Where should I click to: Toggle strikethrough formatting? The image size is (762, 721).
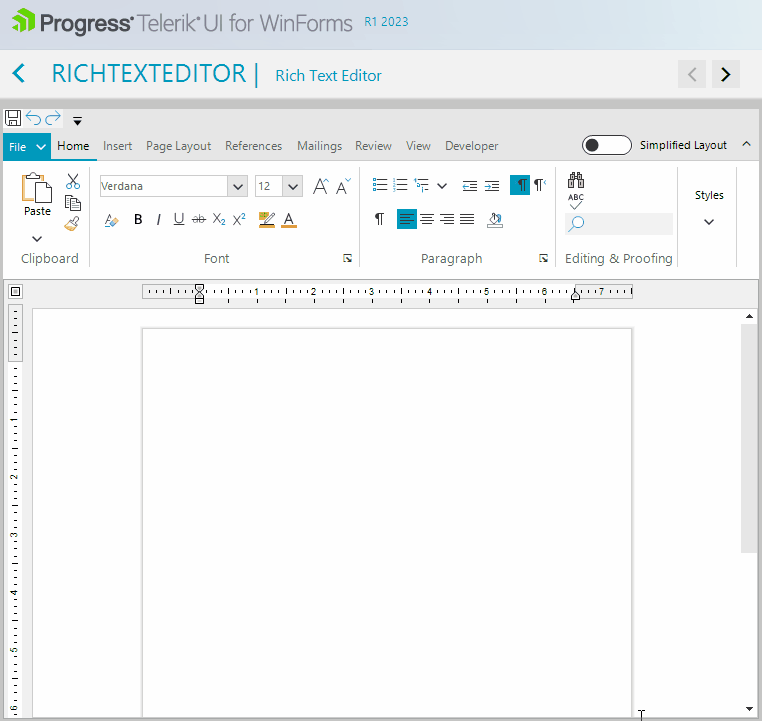(x=199, y=220)
